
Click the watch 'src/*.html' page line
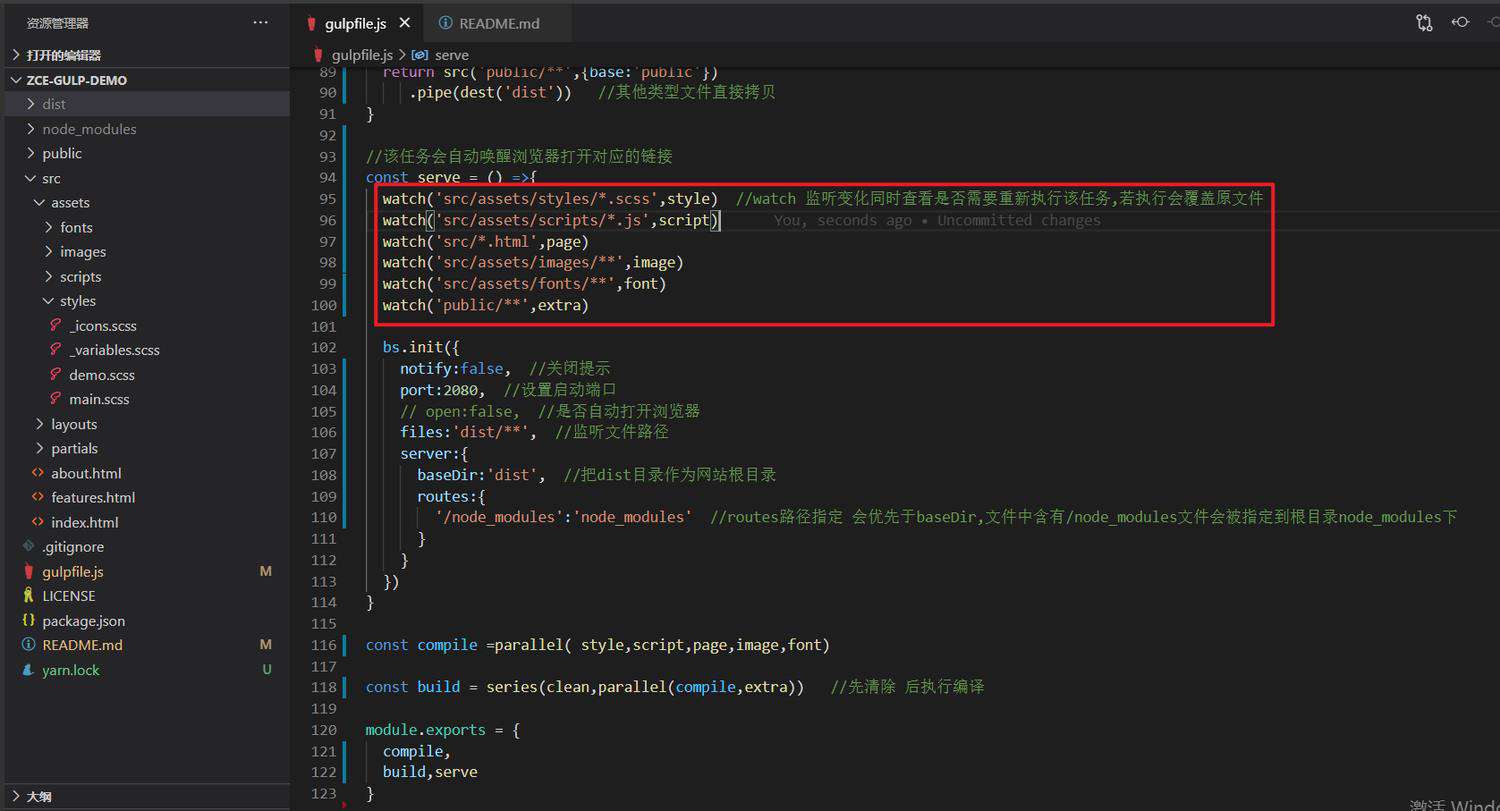(x=486, y=242)
